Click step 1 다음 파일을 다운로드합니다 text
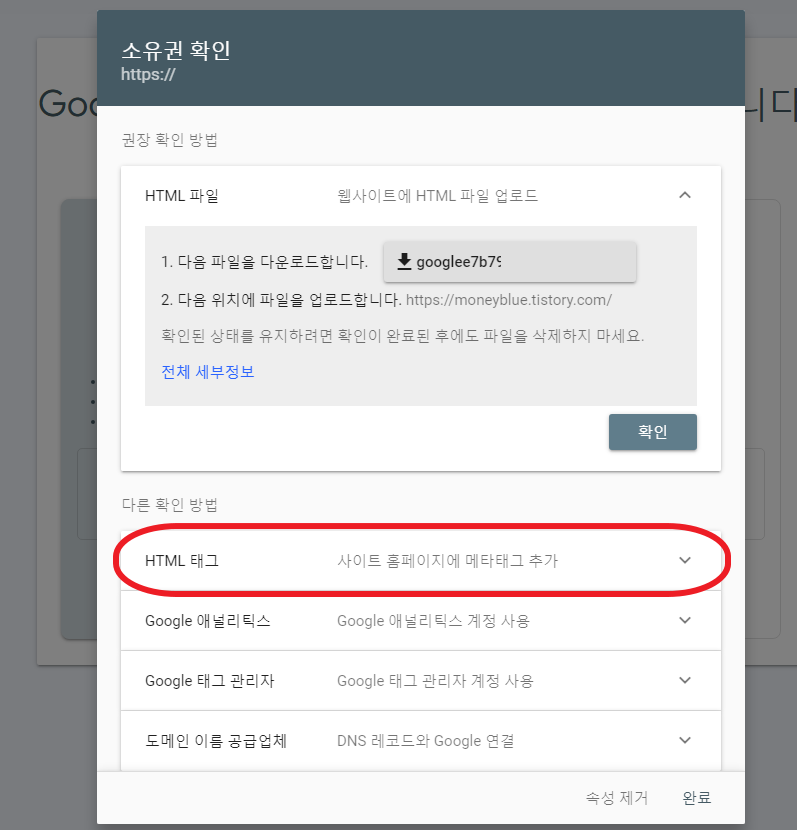 [264, 261]
